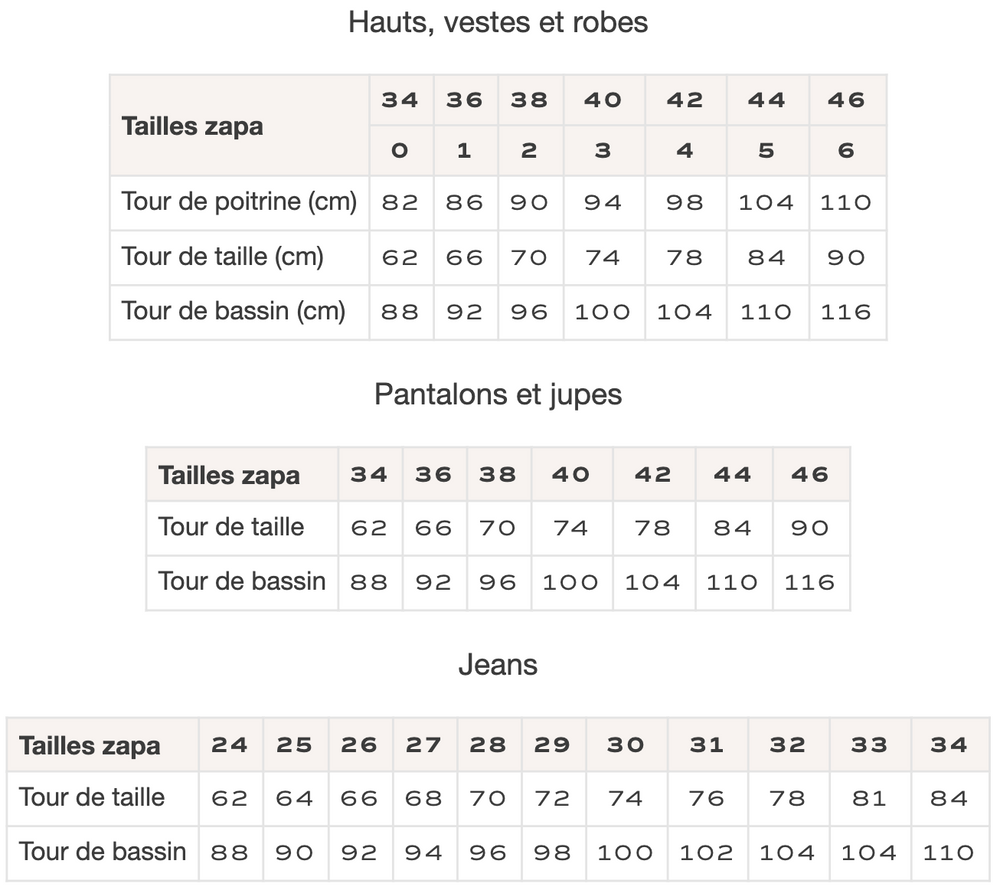Select the "Tour de poitrine (cm)" row label
1000x890 pixels.
(239, 202)
